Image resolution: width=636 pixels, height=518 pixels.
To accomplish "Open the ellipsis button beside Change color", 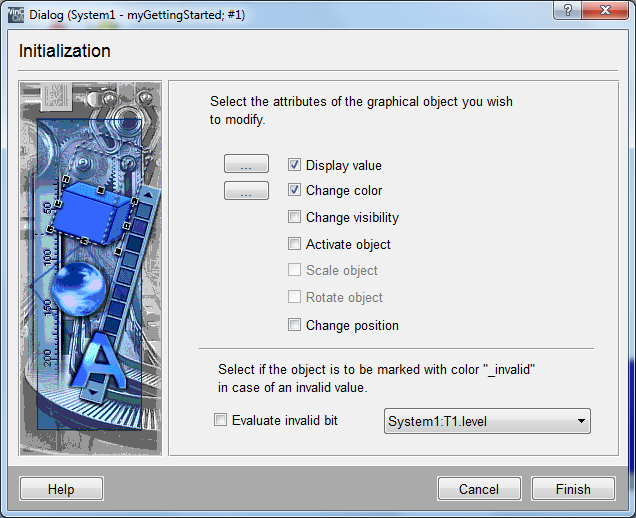I will pos(246,191).
